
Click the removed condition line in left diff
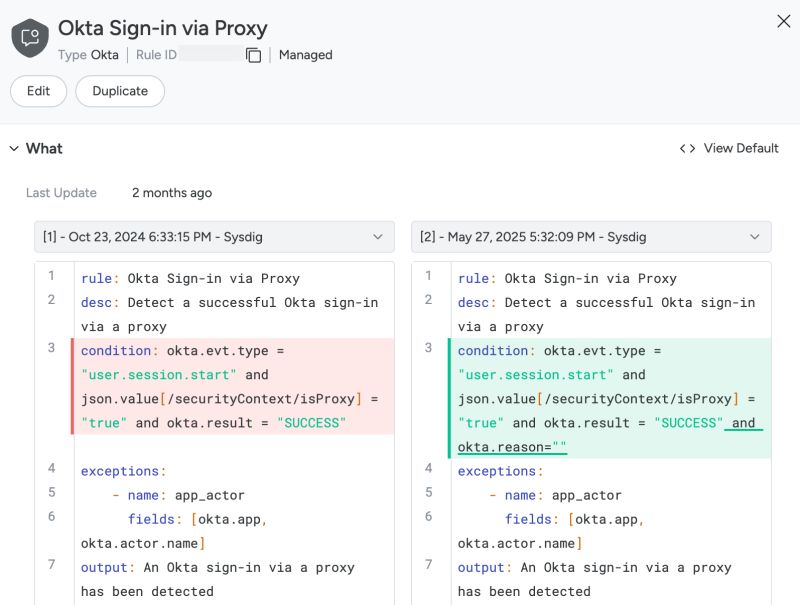234,387
